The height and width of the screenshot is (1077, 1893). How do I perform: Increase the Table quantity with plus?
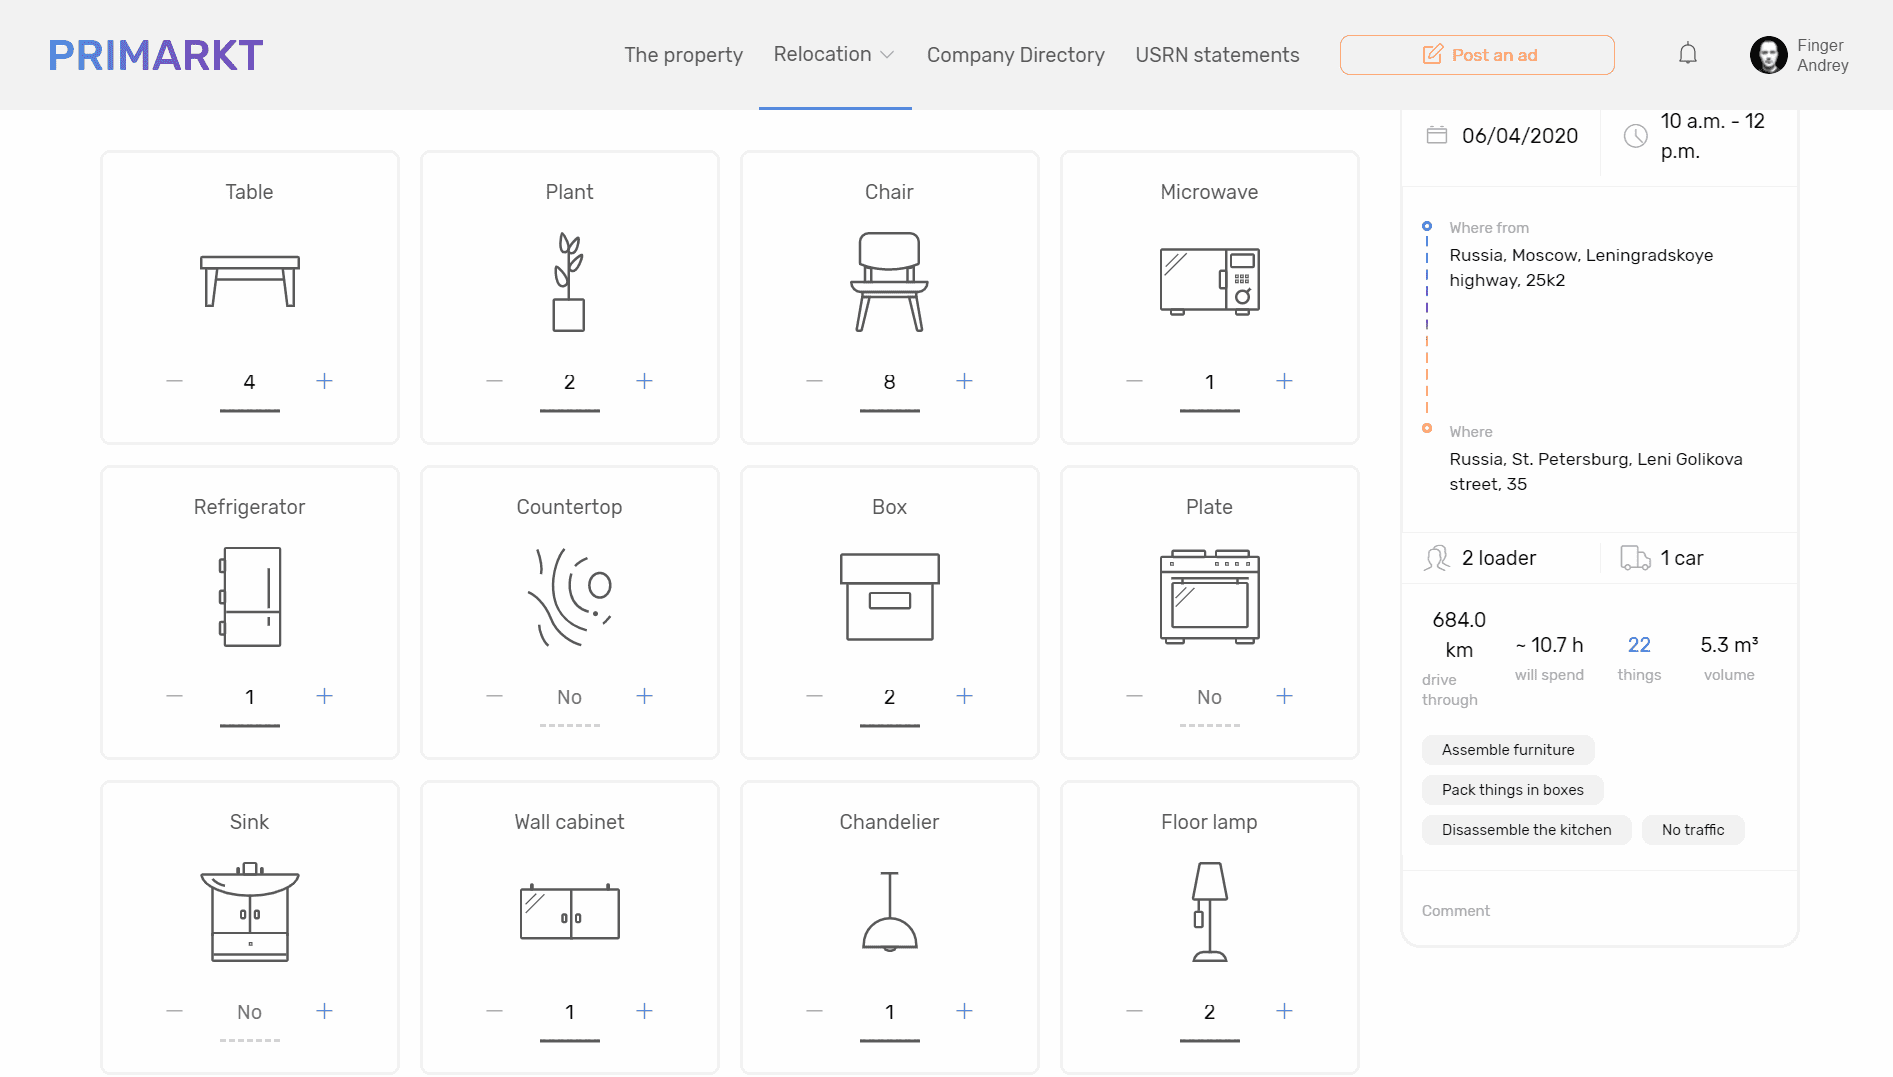(x=324, y=381)
